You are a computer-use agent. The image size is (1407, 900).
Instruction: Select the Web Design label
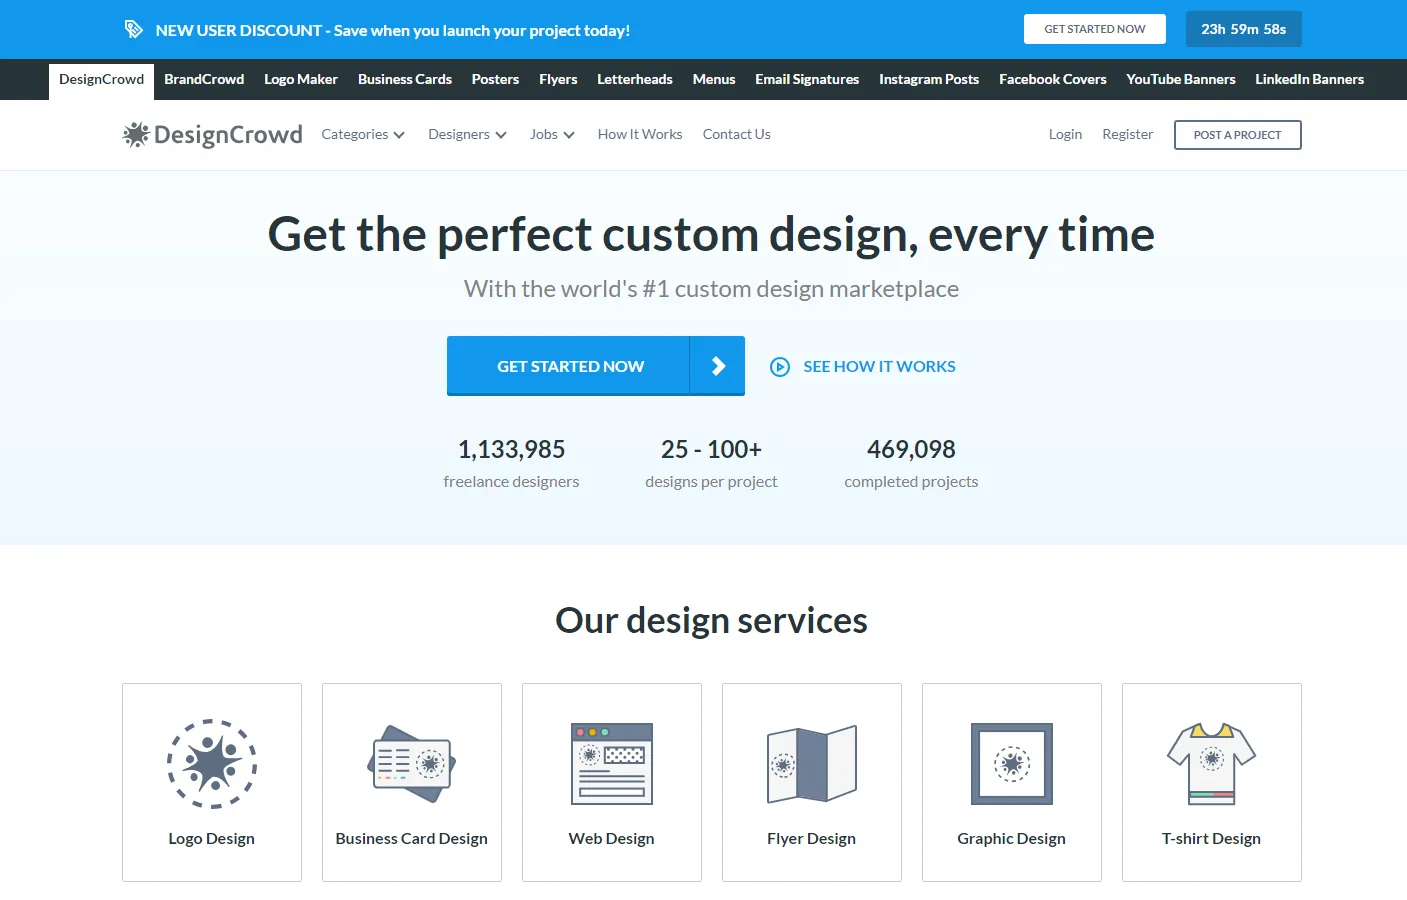(x=612, y=839)
